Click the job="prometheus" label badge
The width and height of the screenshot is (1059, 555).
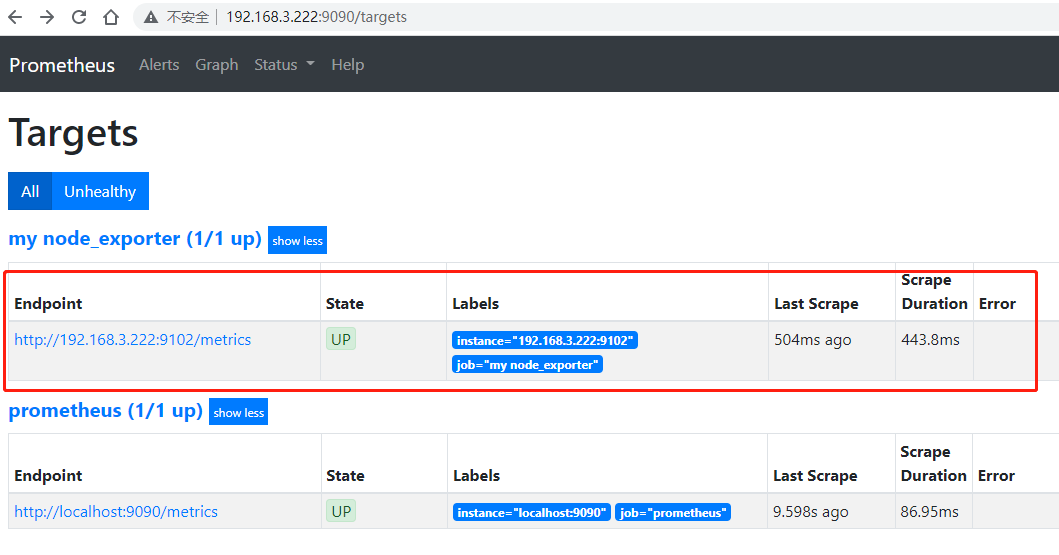(x=673, y=512)
